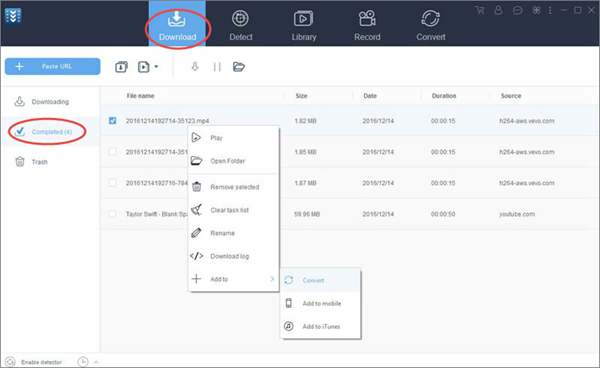Screen dimensions: 600x368
Task: Click the batch download icon
Action: pyautogui.click(x=121, y=67)
